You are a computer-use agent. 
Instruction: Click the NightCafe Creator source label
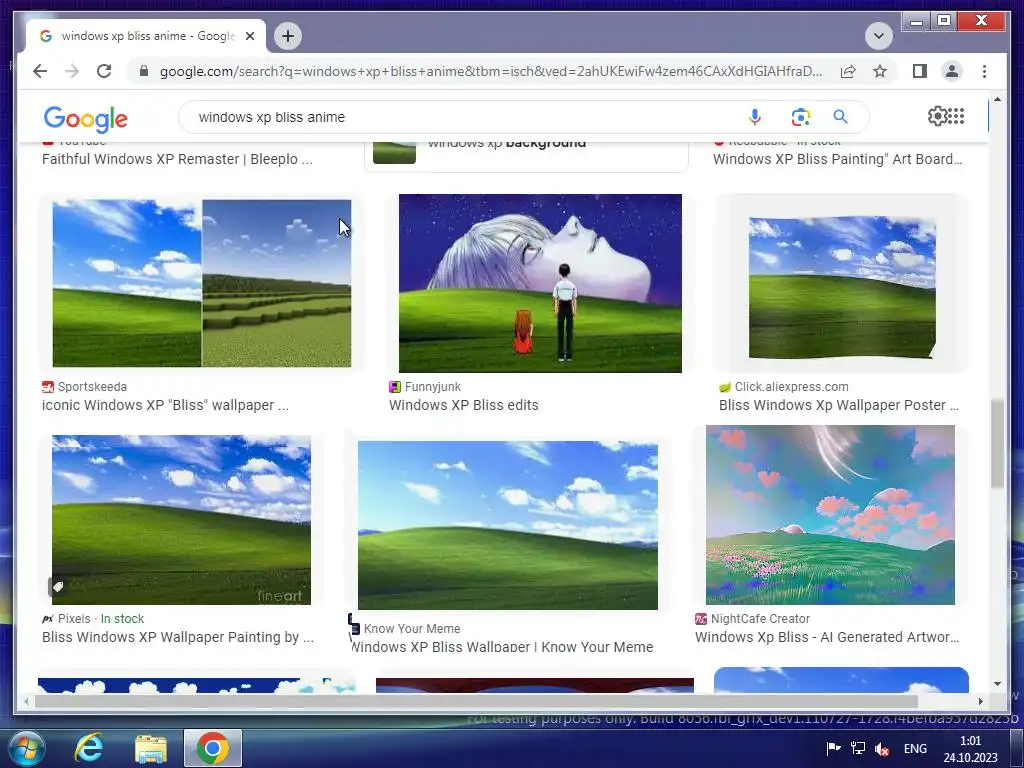click(x=760, y=618)
